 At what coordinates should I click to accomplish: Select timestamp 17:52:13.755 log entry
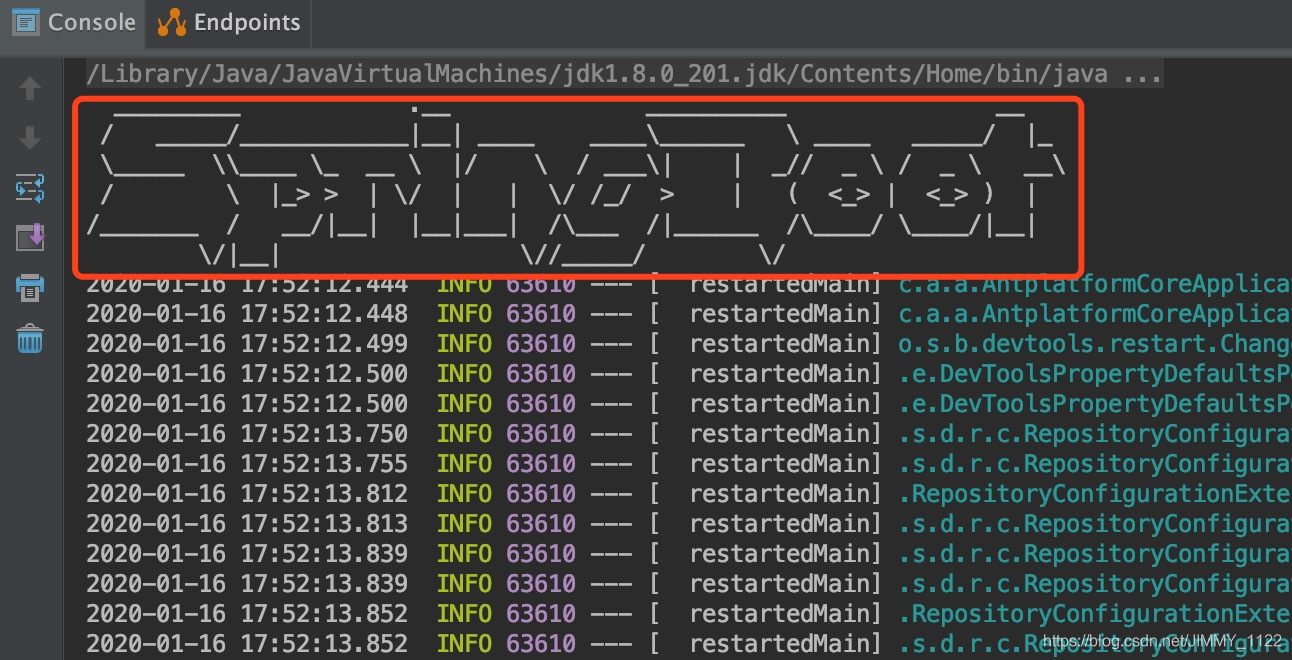click(x=247, y=464)
